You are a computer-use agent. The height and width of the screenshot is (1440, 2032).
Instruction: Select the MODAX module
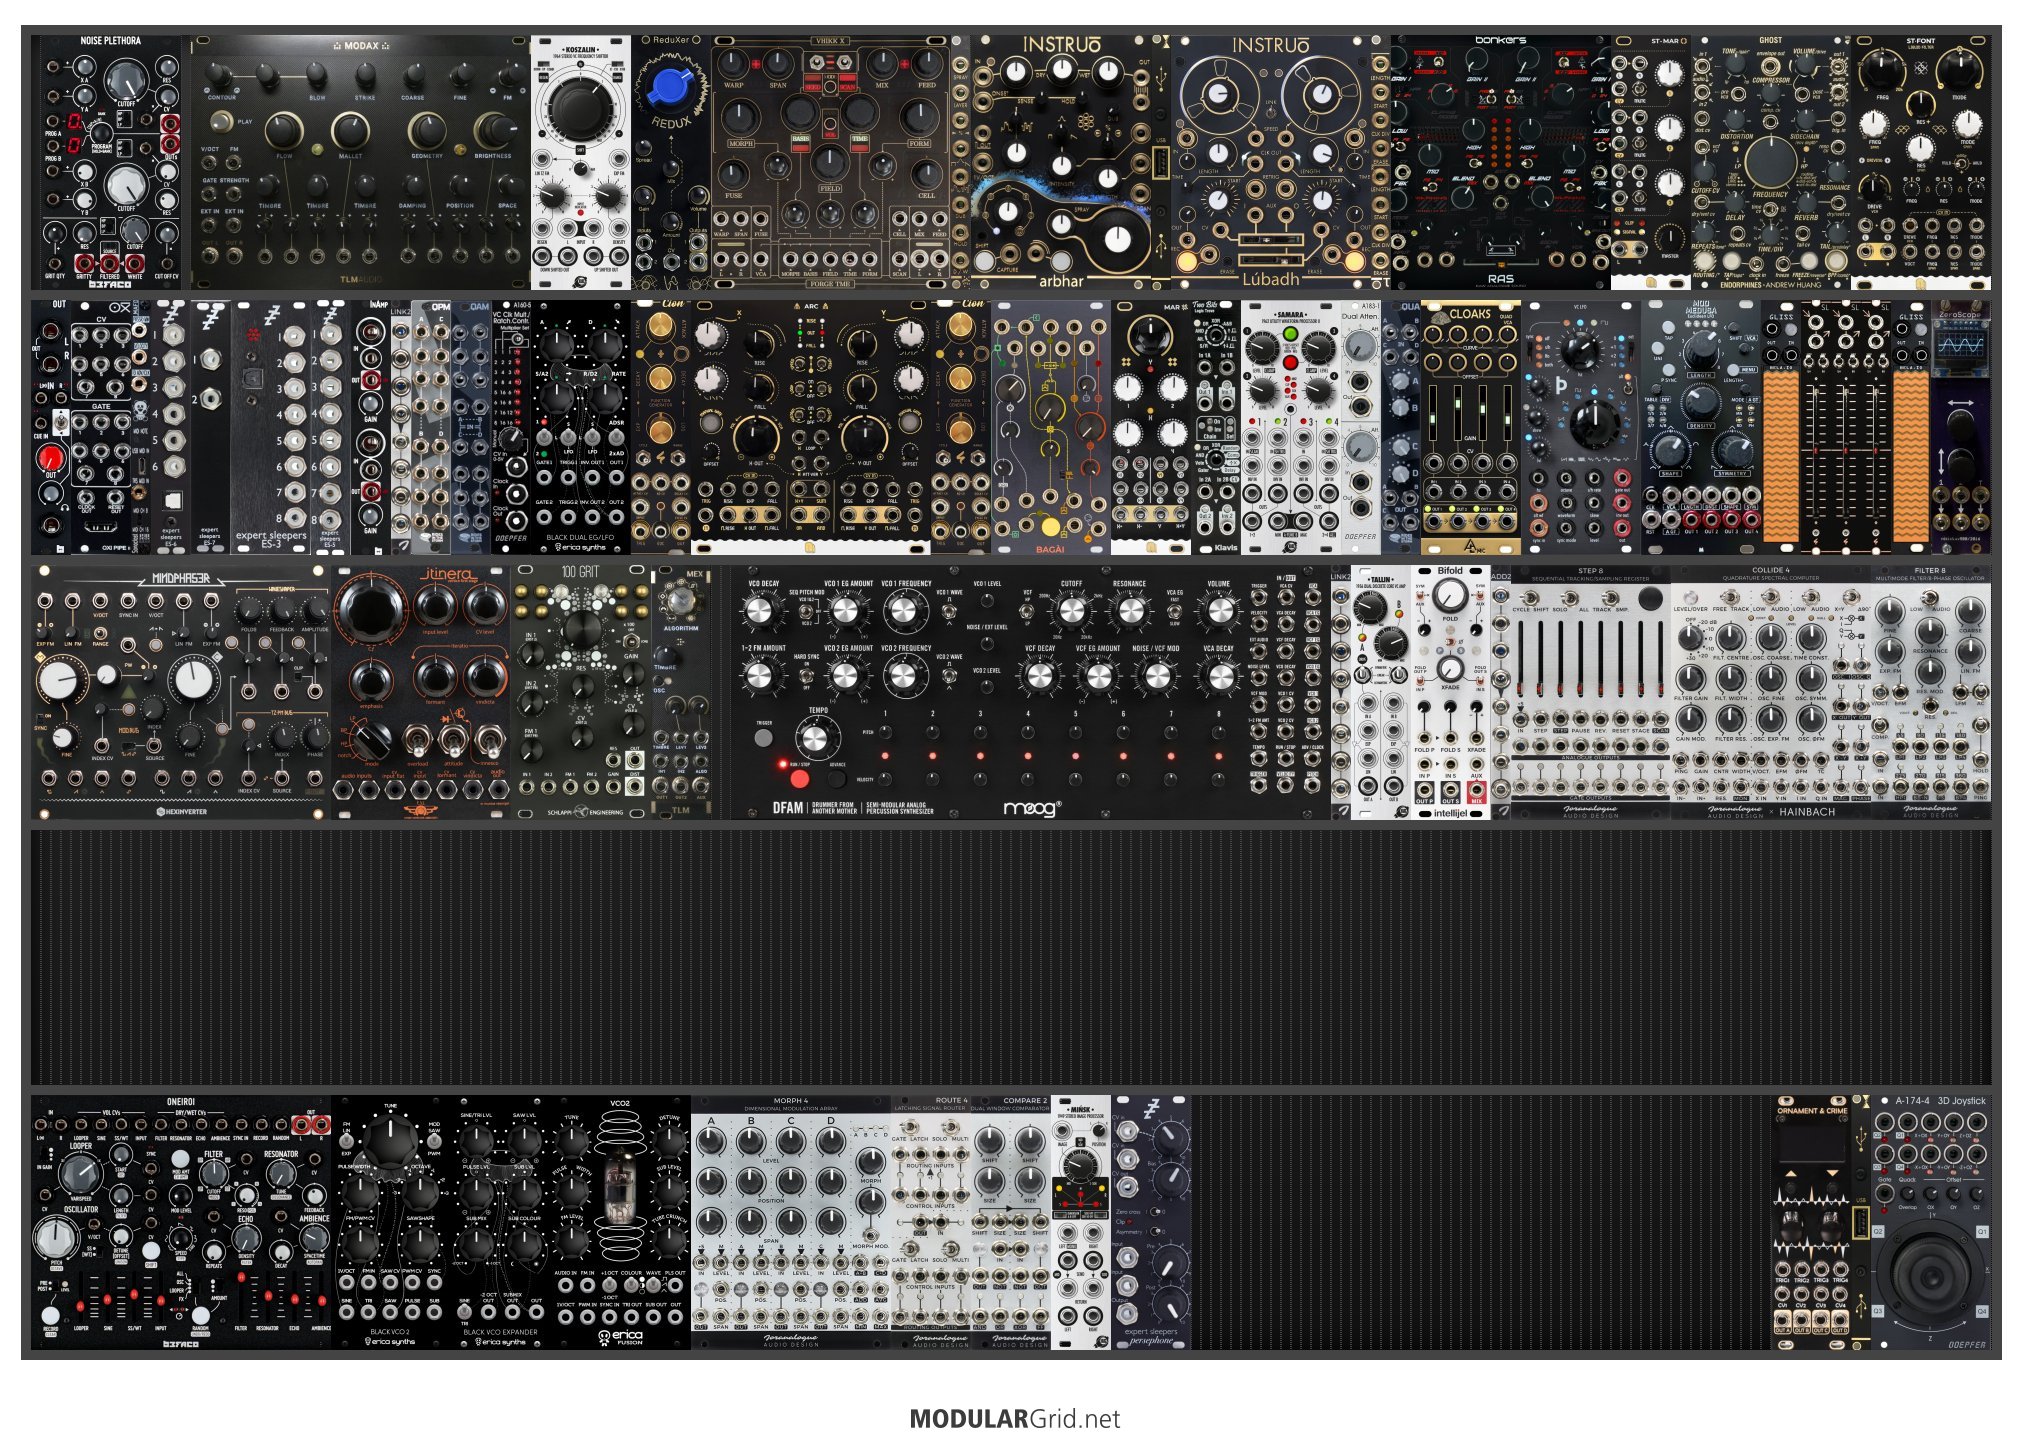point(360,162)
